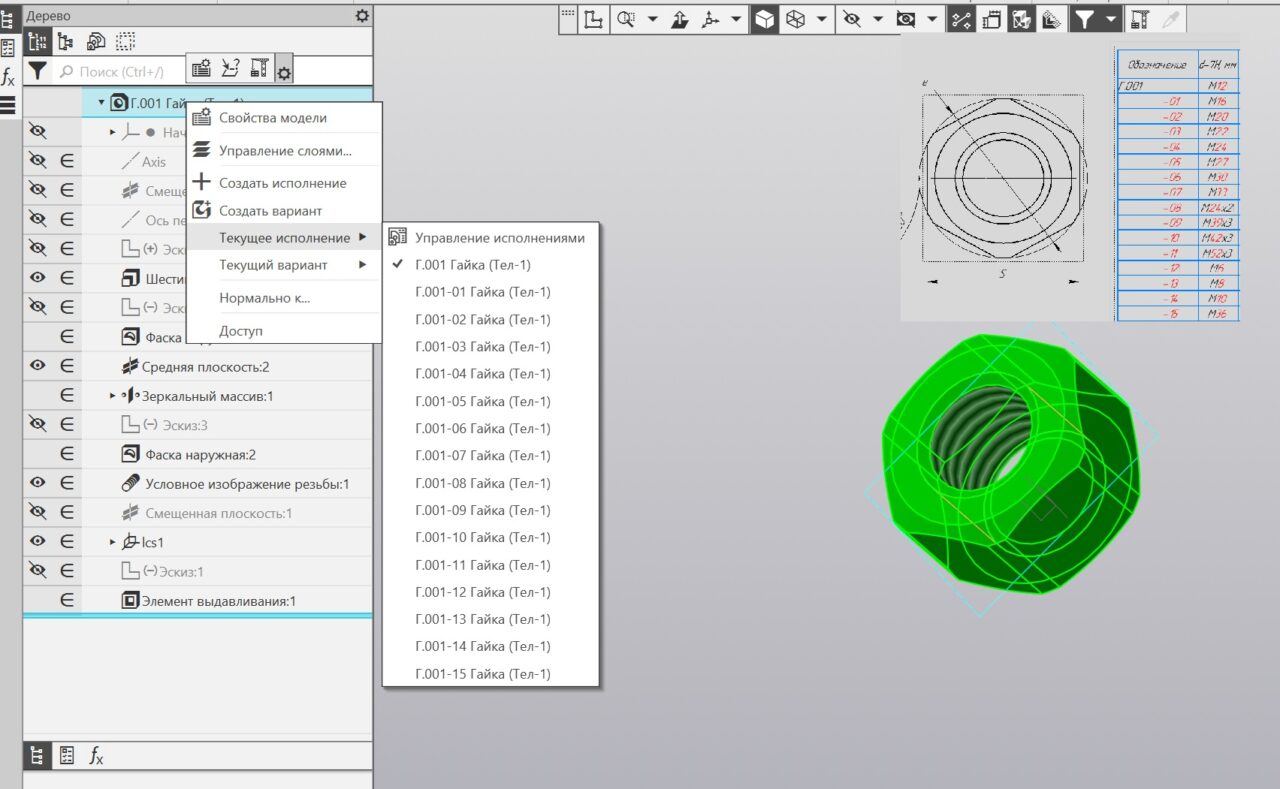Show the hidden Axis element via eye

coord(37,161)
